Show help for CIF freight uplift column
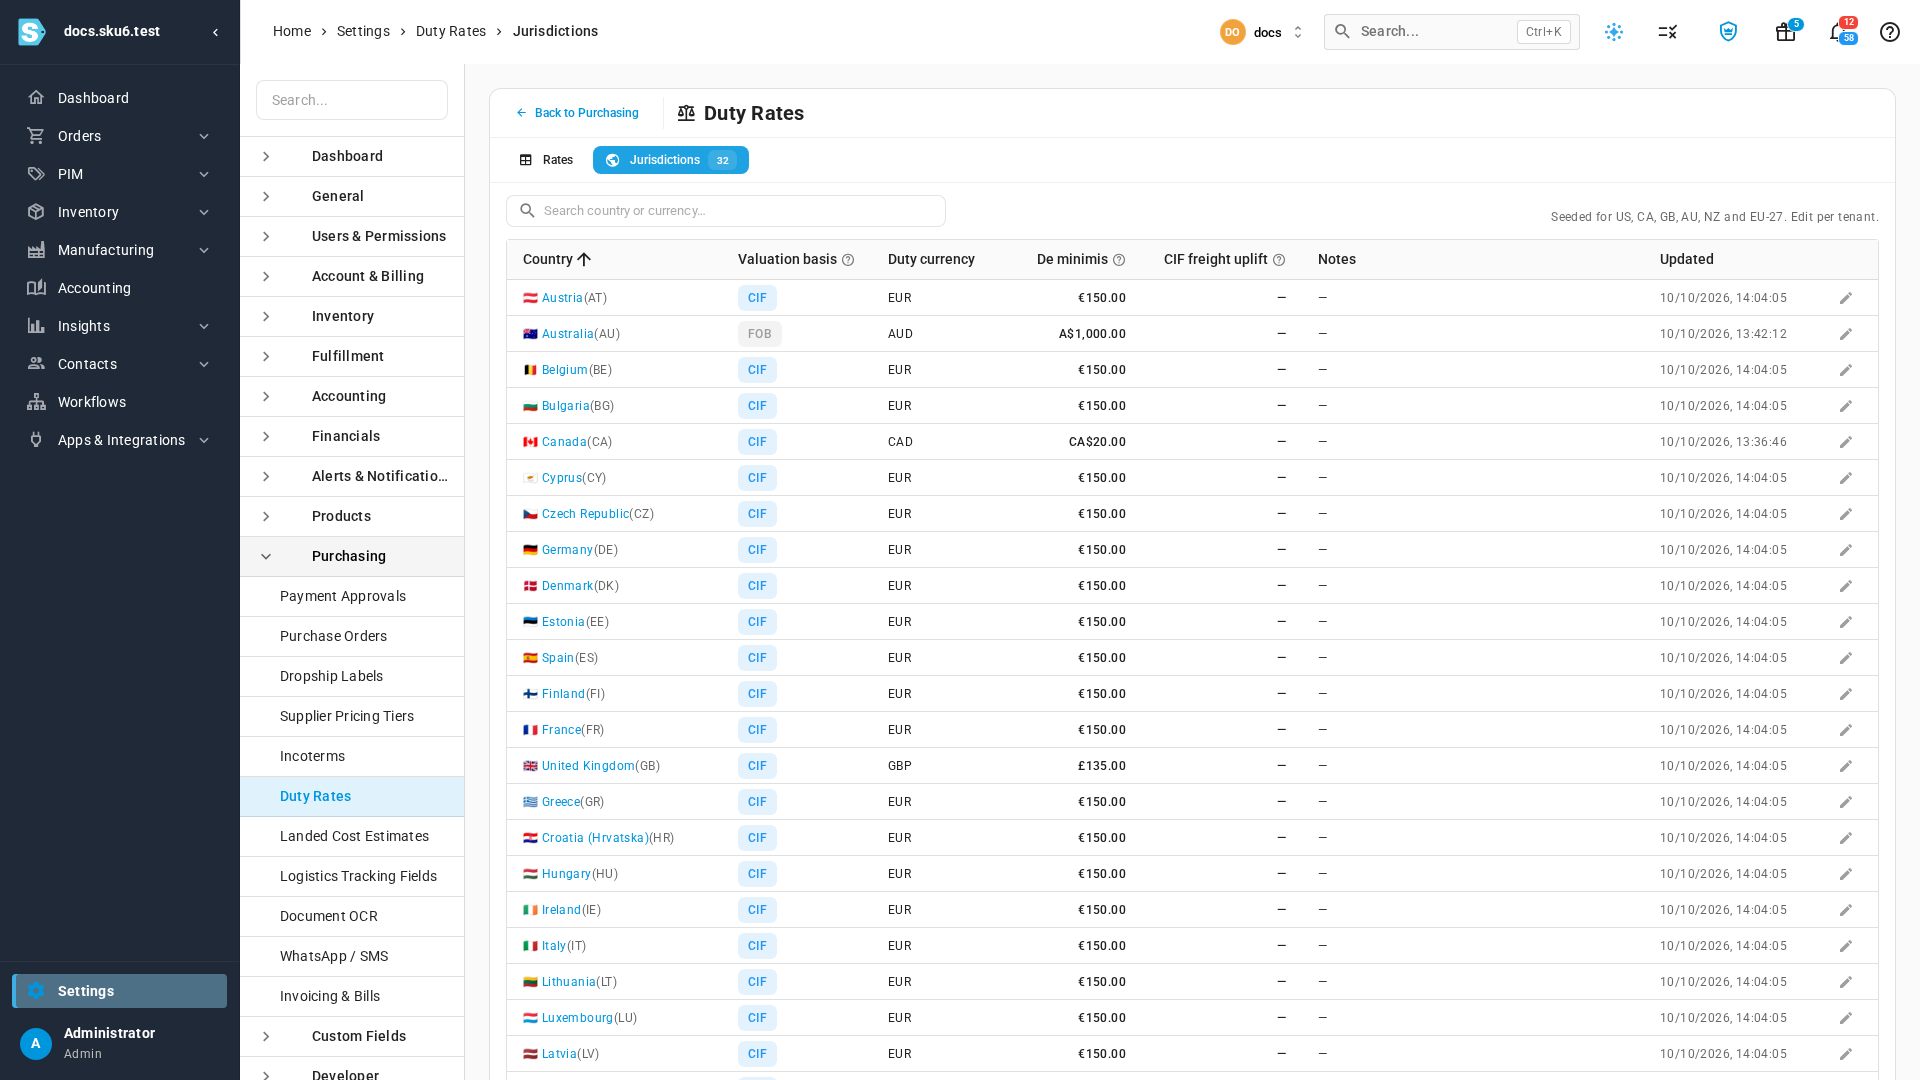 1279,260
